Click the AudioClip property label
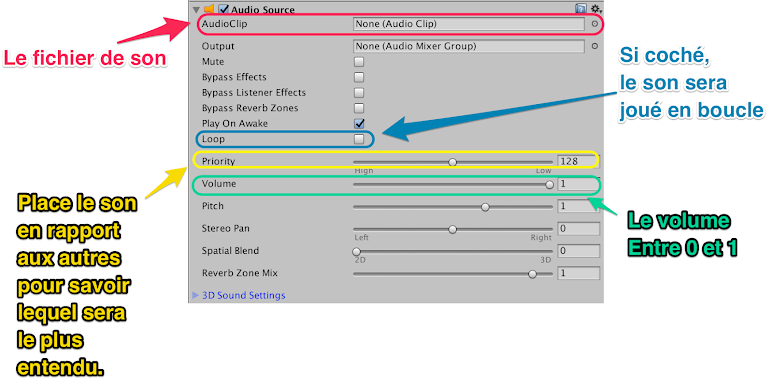This screenshot has height=385, width=773. 224,24
